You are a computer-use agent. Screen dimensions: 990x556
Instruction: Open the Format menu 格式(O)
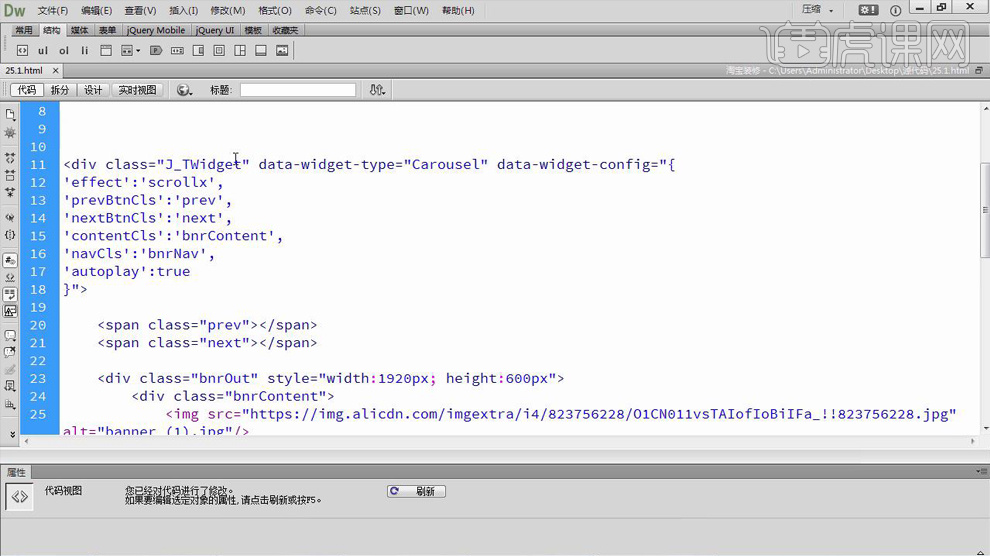click(x=275, y=11)
